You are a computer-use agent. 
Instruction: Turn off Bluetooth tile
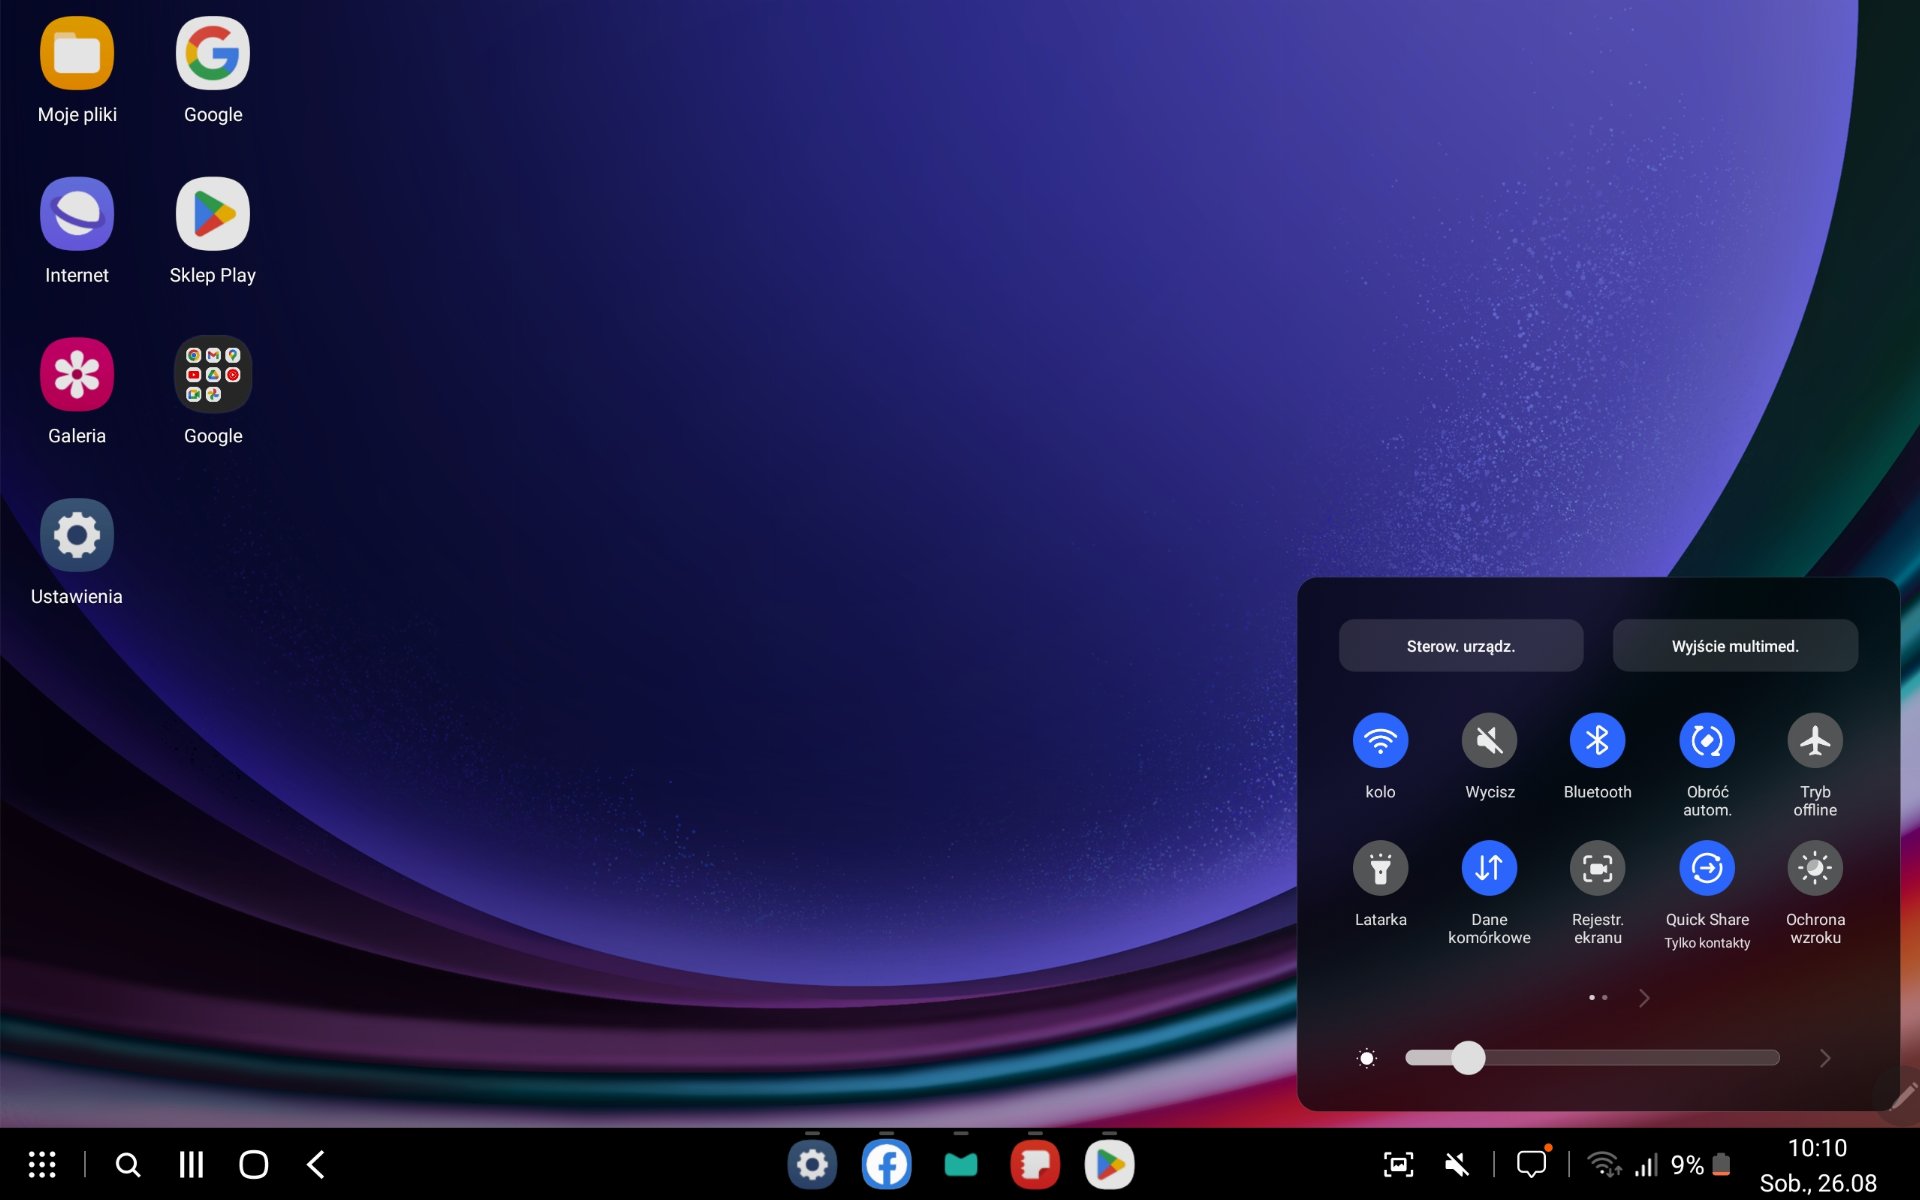click(x=1597, y=741)
